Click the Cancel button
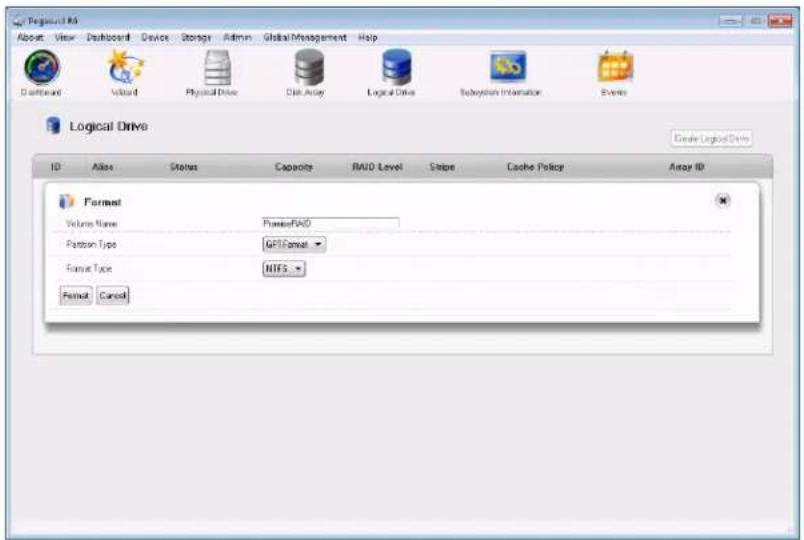 [113, 295]
